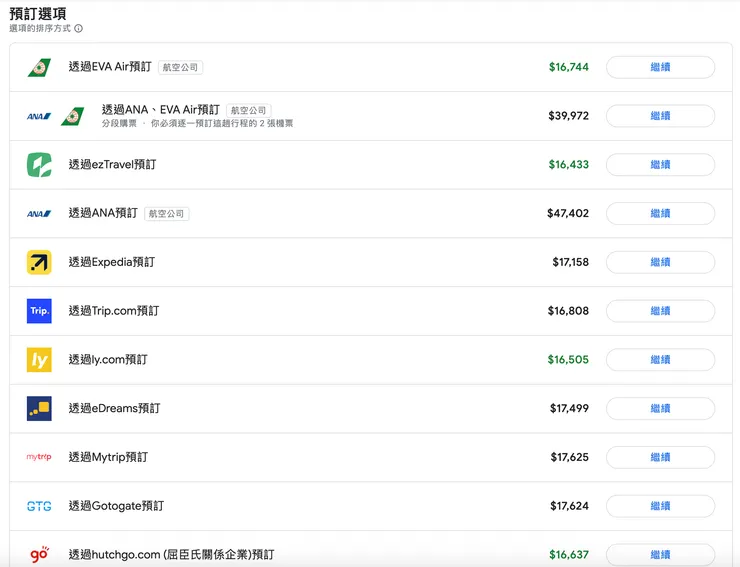Click the GTG Gotogate logo
Screen dimensions: 740x567
(39, 506)
